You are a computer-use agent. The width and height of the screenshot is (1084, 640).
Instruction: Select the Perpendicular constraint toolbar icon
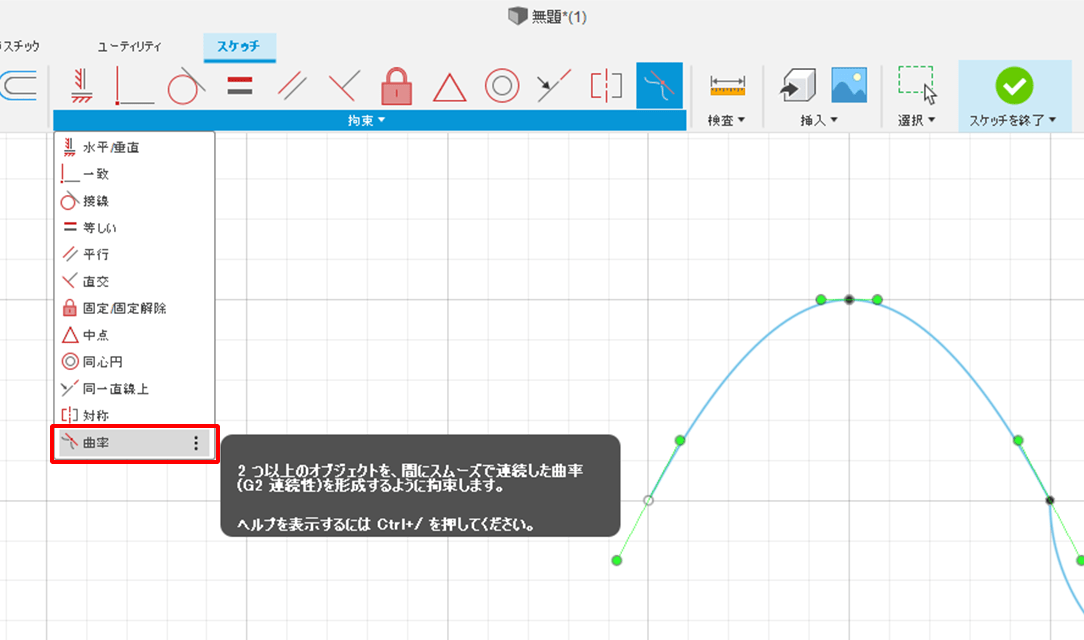click(x=344, y=86)
